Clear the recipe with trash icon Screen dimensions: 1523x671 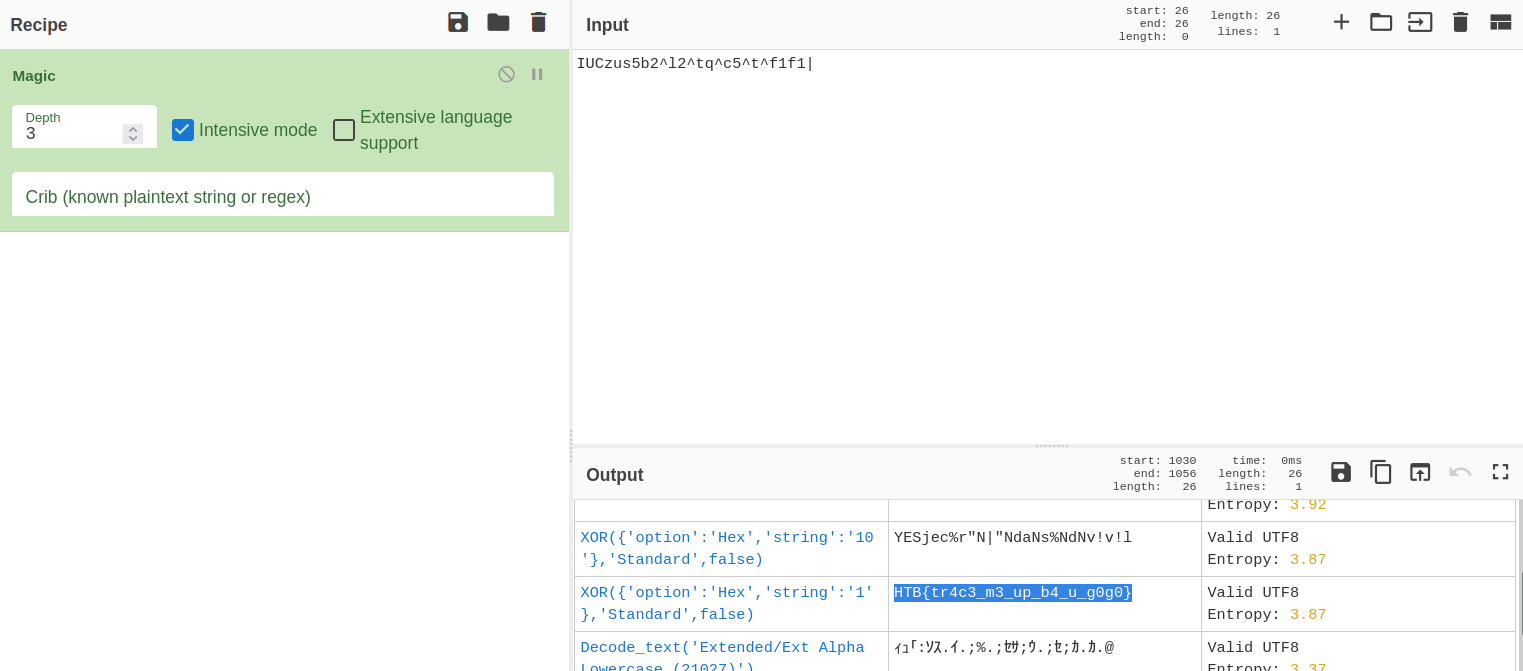pyautogui.click(x=538, y=22)
